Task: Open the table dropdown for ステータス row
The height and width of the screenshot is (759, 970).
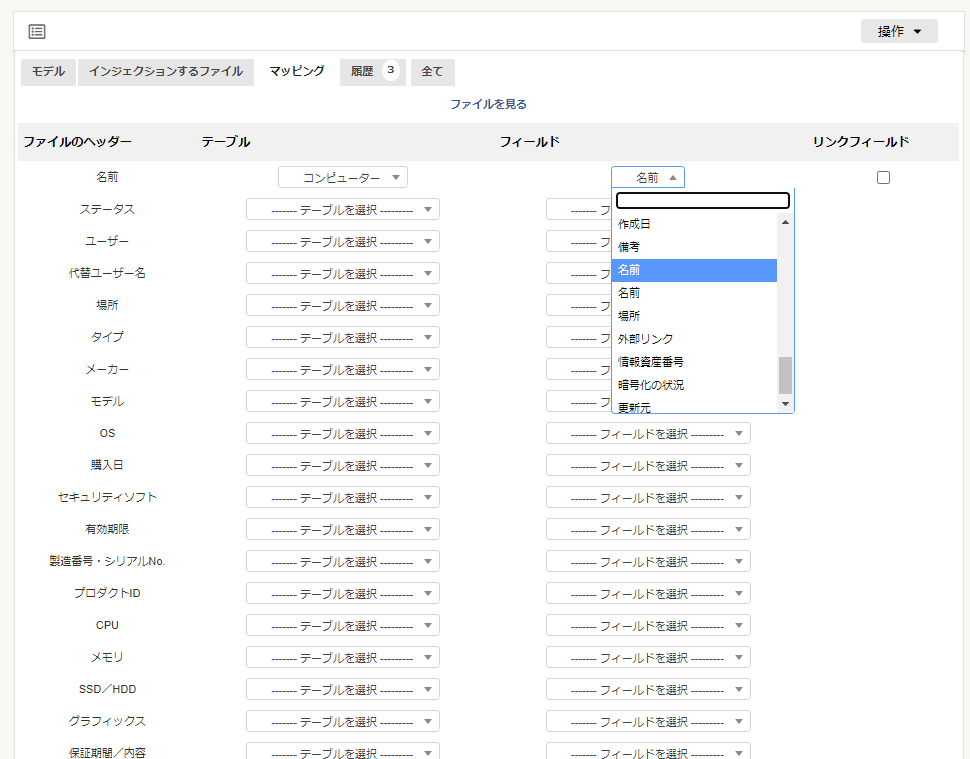Action: (x=342, y=210)
